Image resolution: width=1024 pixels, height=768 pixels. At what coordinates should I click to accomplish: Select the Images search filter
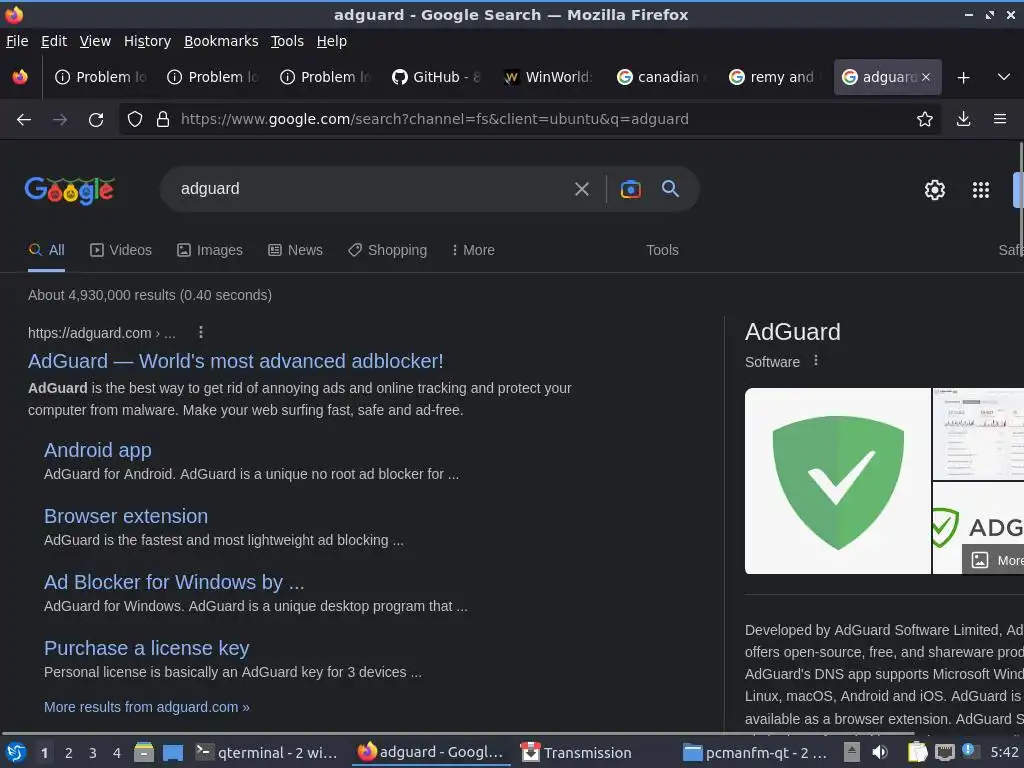(210, 250)
